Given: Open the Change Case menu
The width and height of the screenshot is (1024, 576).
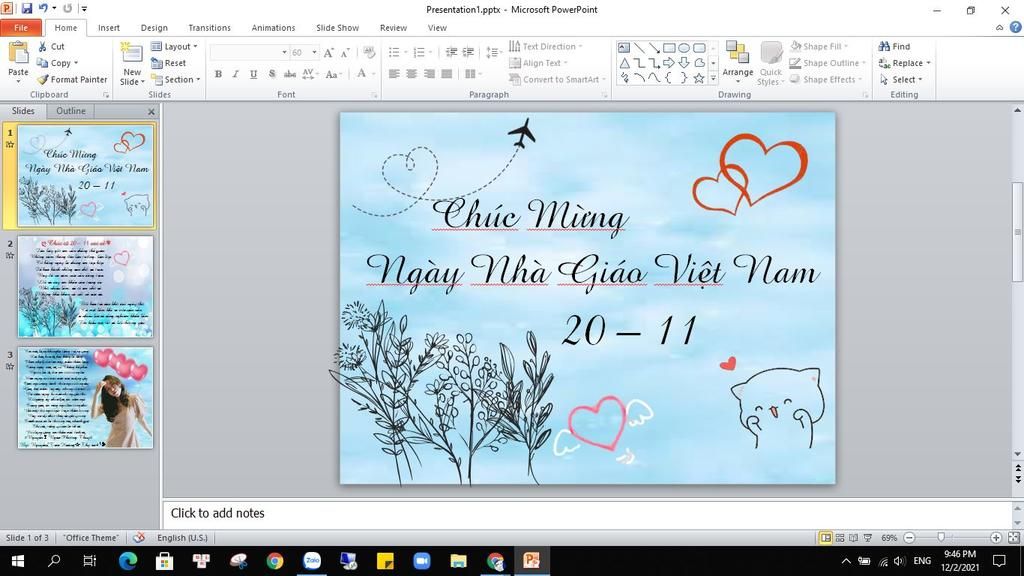Looking at the screenshot, I should coord(333,74).
